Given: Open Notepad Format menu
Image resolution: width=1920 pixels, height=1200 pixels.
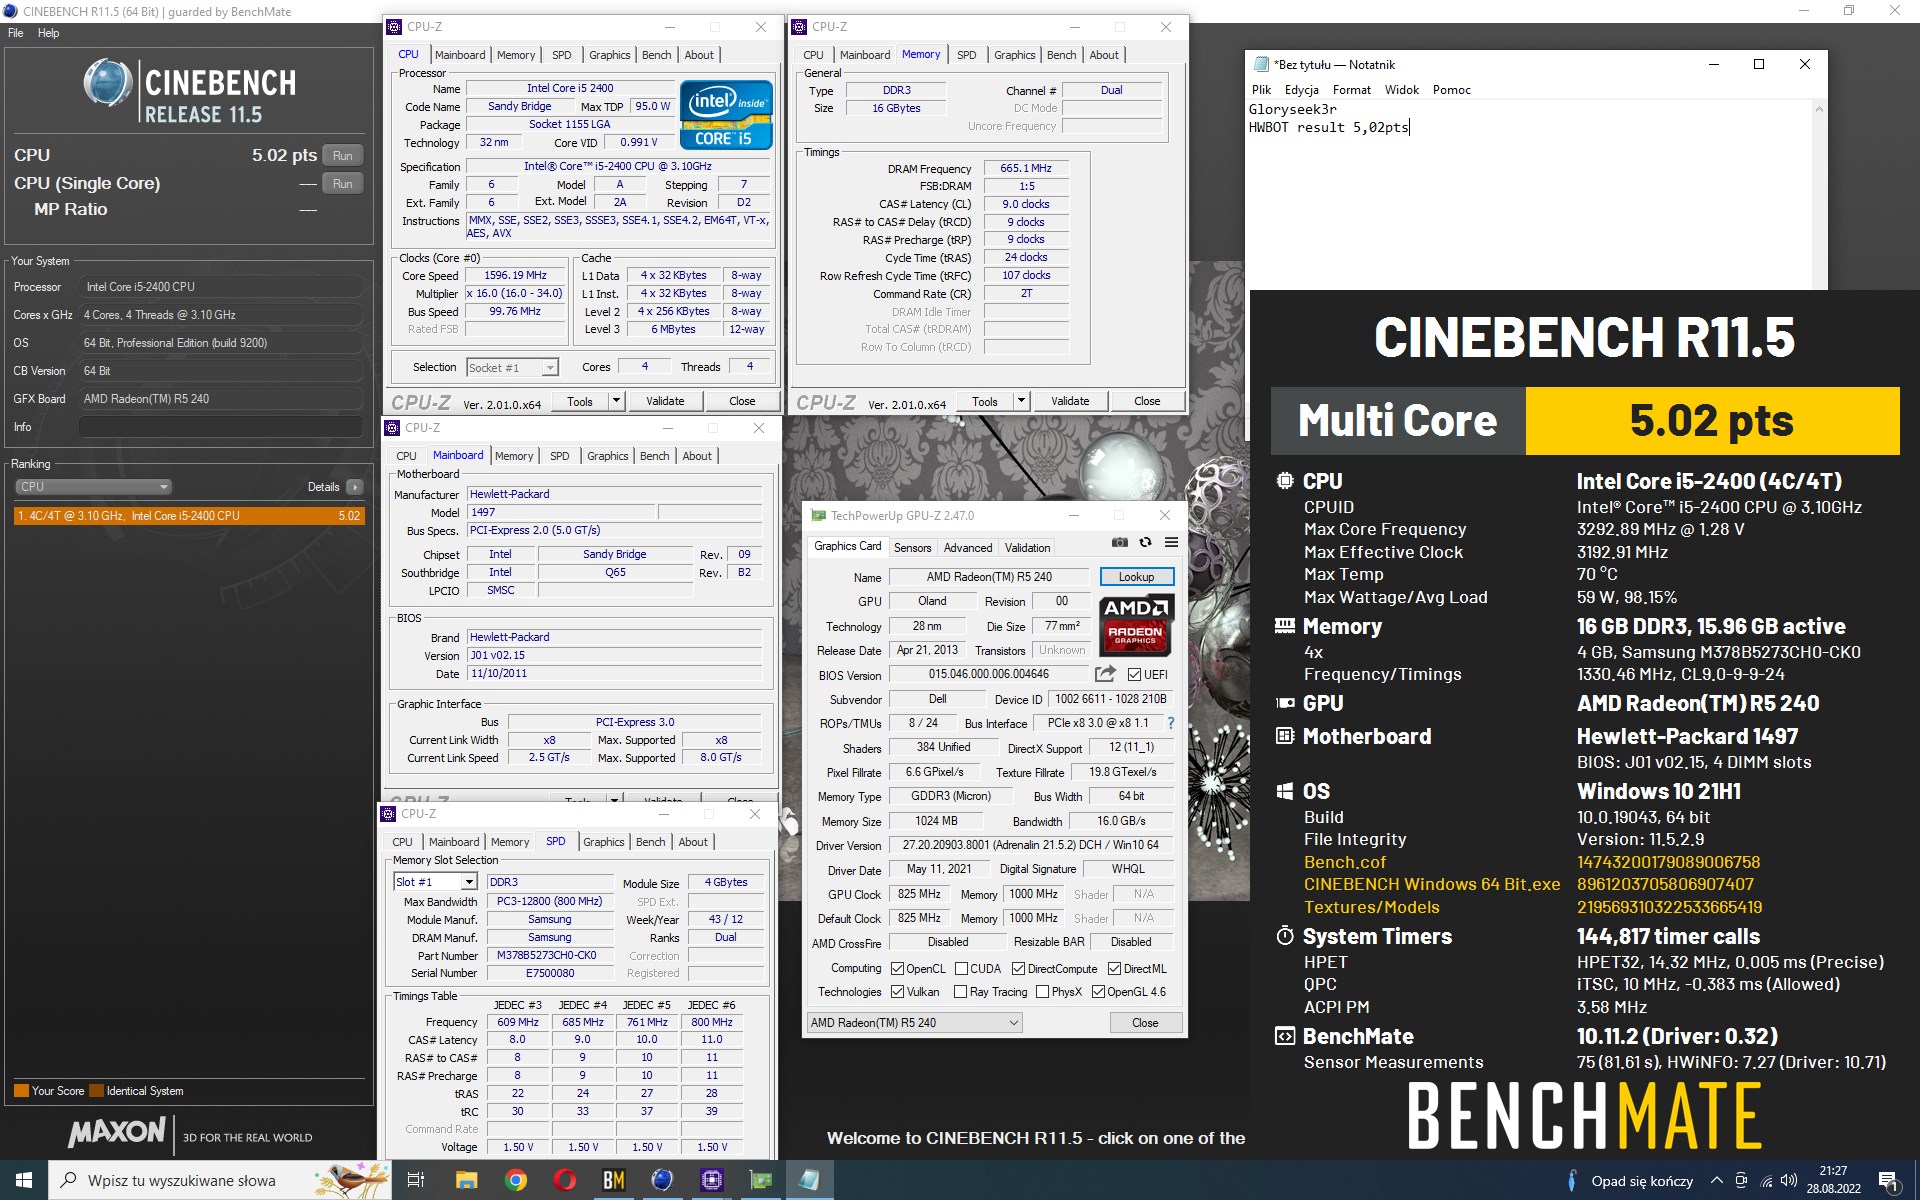Looking at the screenshot, I should [x=1351, y=90].
